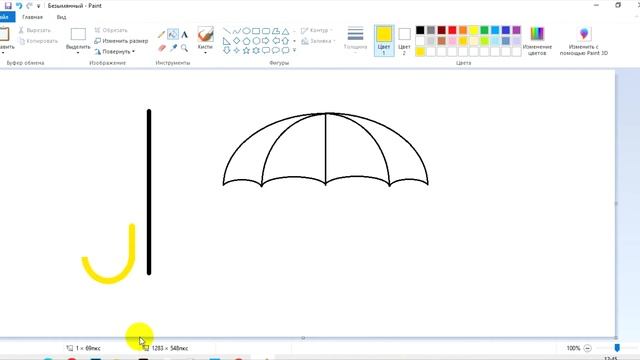Screen dimensions: 640x360
Task: Pick the Triangle shape
Action: pos(286,31)
